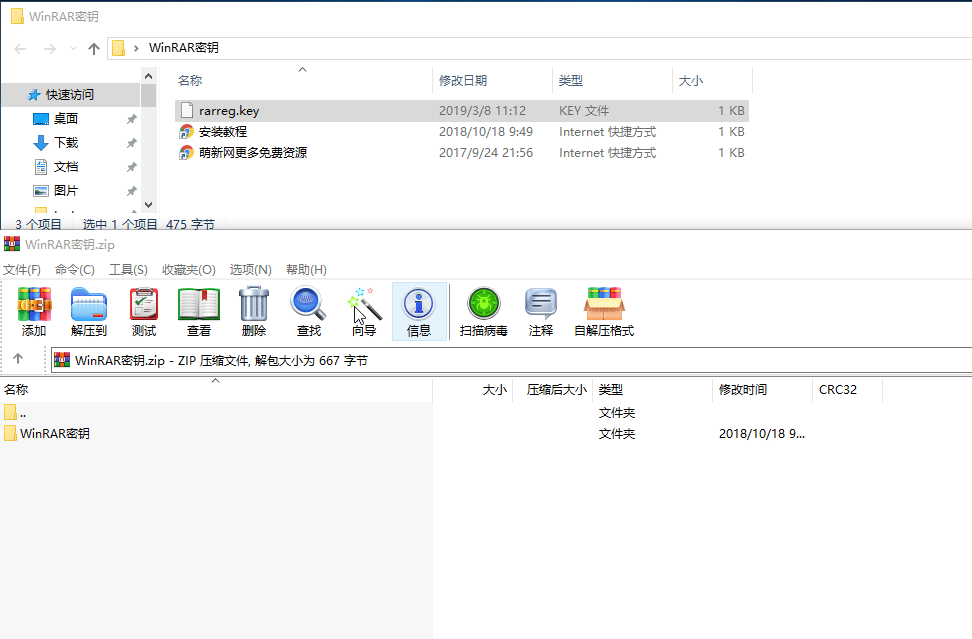Viewport: 972px width, 639px height.
Task: Open the Find (查找) magnifier tool
Action: click(309, 312)
